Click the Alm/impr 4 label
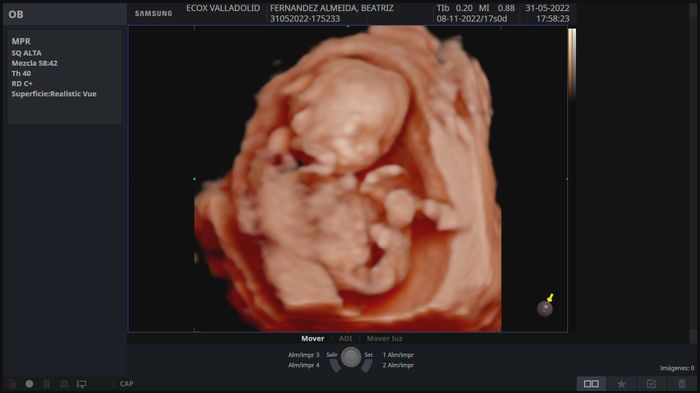The width and height of the screenshot is (700, 393). coord(304,365)
